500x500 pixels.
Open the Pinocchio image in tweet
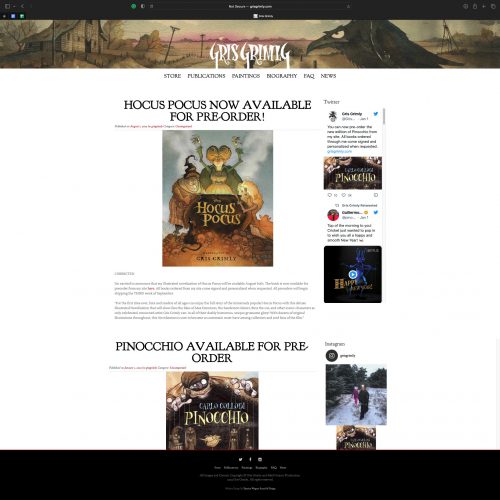(353, 173)
